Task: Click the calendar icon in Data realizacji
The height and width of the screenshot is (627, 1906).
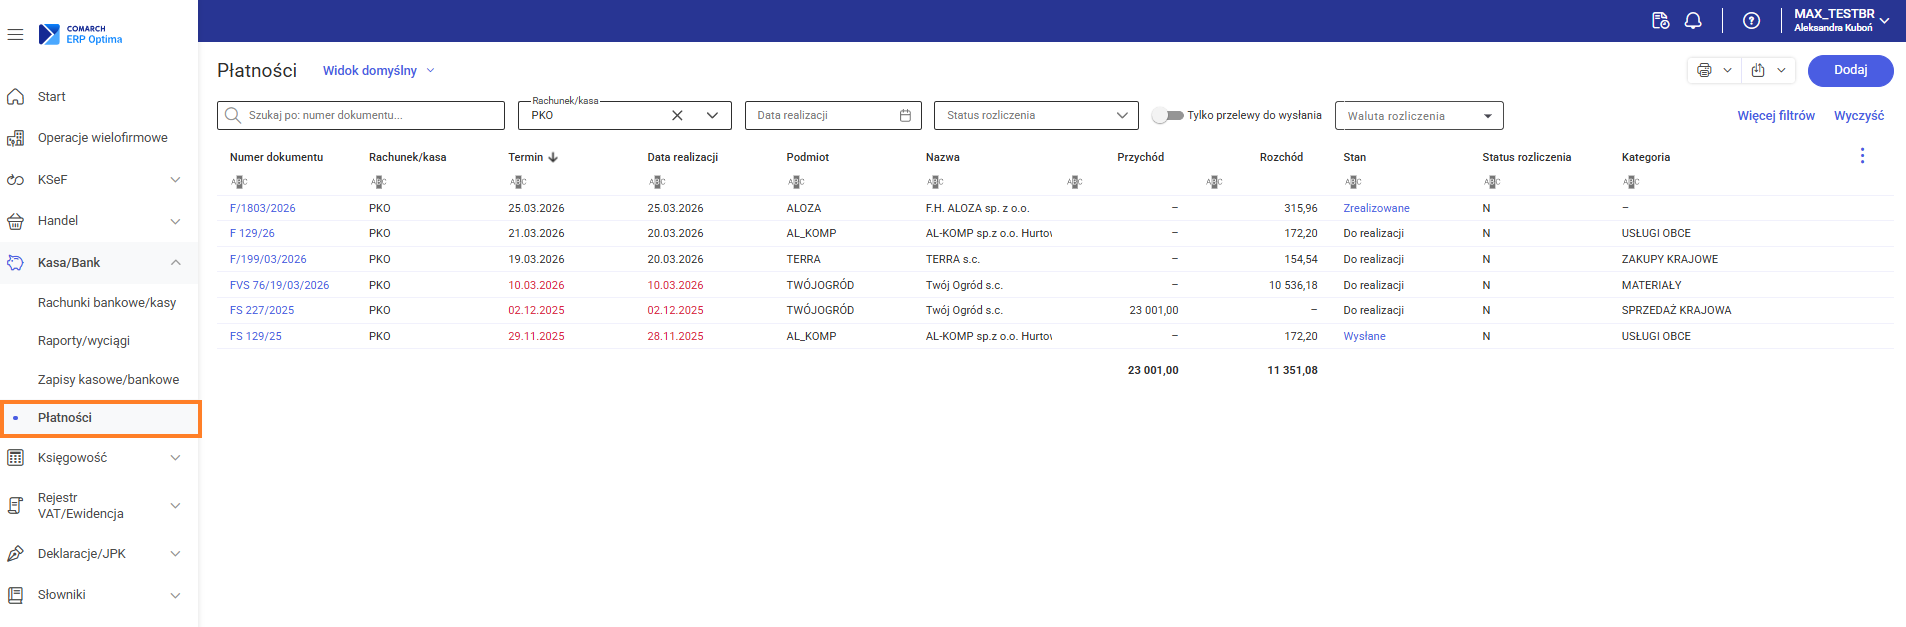Action: click(x=905, y=116)
